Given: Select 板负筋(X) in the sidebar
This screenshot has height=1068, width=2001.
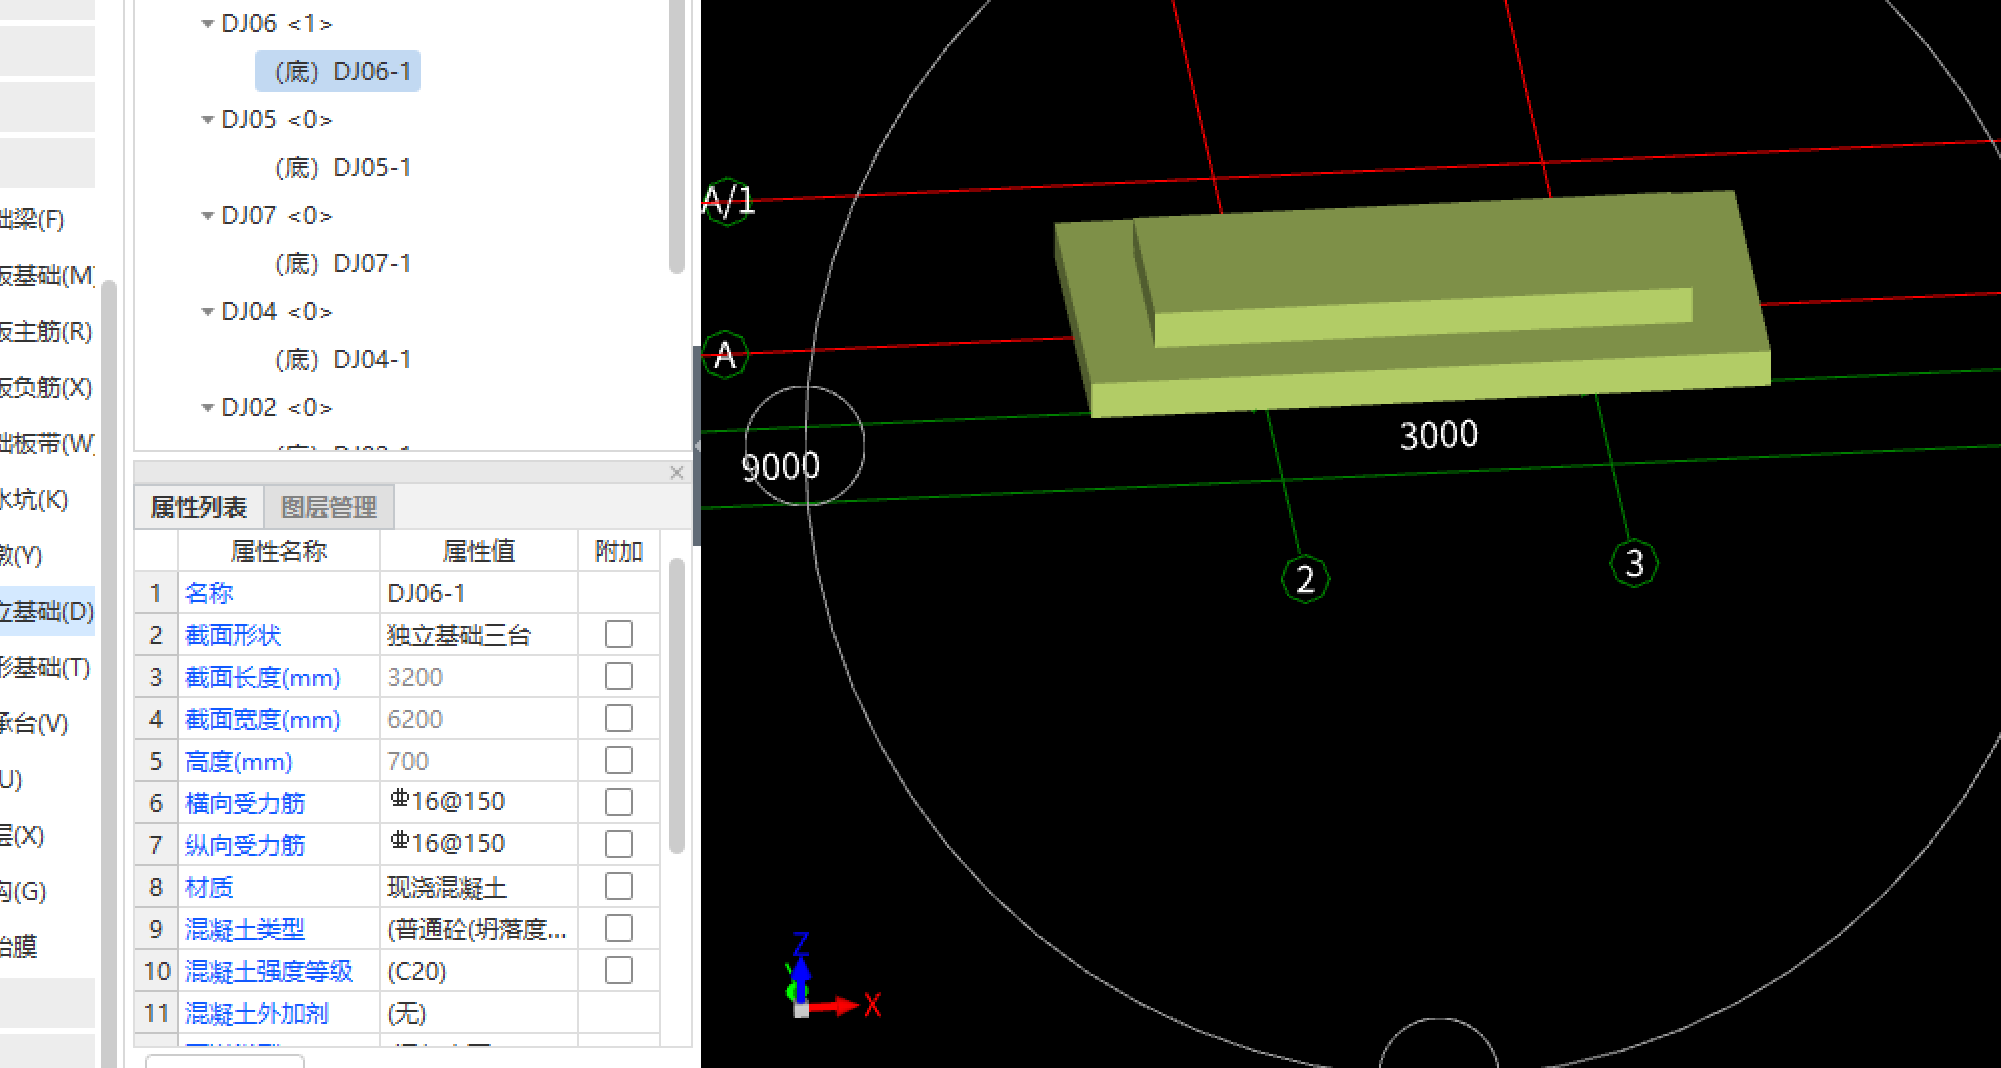Looking at the screenshot, I should [x=47, y=387].
